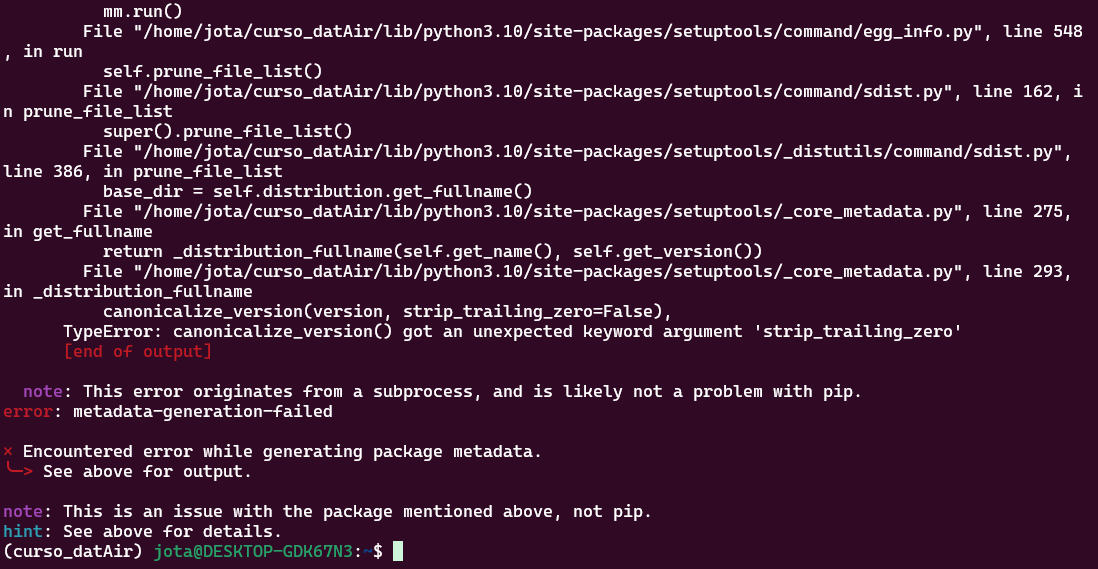
Task: Click the cyan 'hint' label
Action: pos(22,531)
